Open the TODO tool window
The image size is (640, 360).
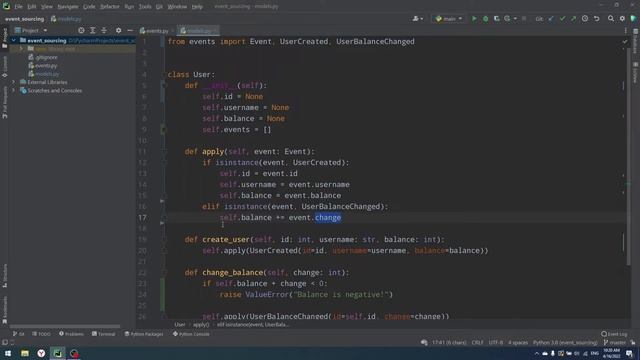coord(41,334)
